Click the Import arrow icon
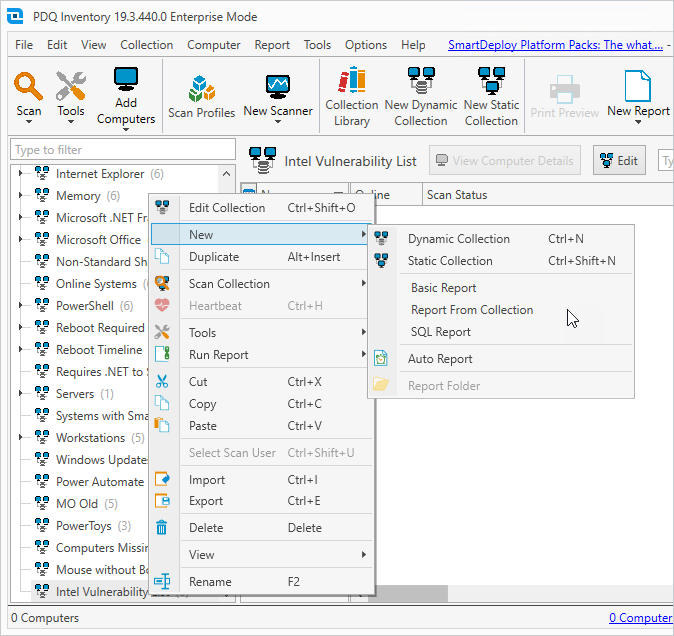Screen dimensions: 674x636 pos(162,479)
